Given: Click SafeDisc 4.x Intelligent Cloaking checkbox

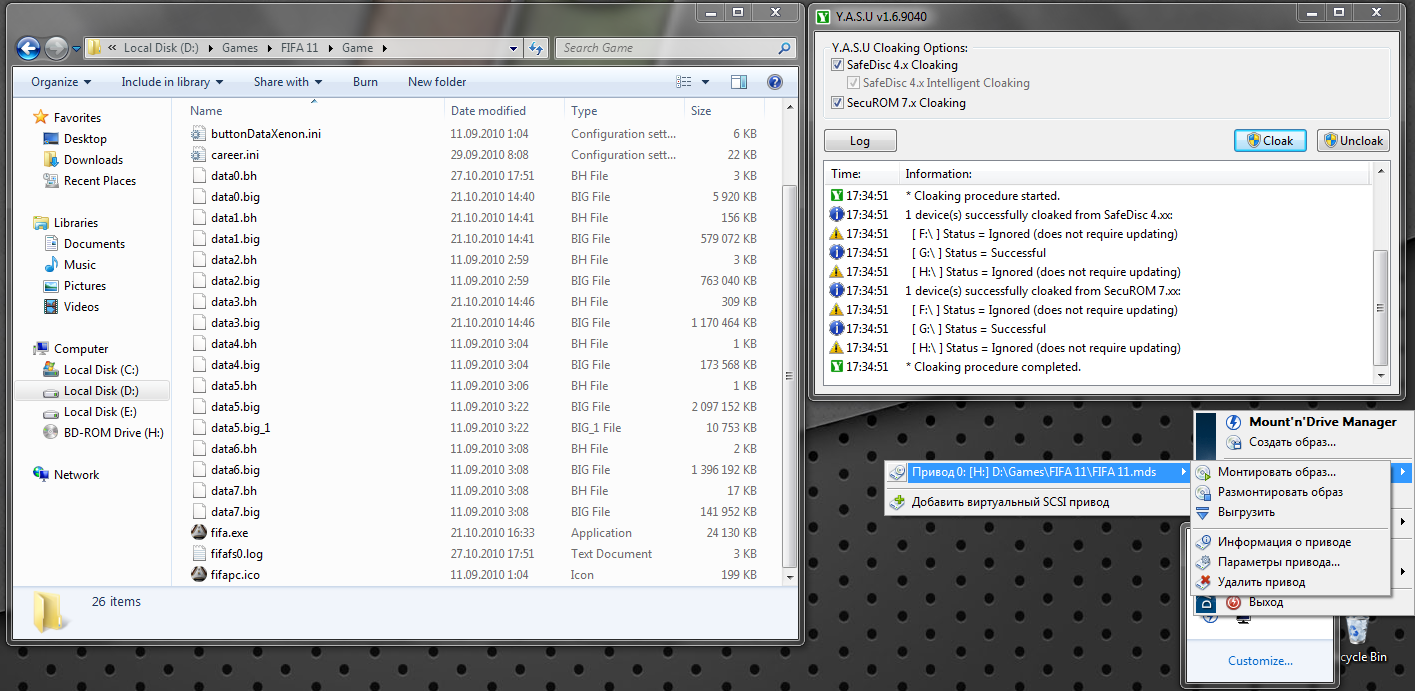Looking at the screenshot, I should coord(853,84).
